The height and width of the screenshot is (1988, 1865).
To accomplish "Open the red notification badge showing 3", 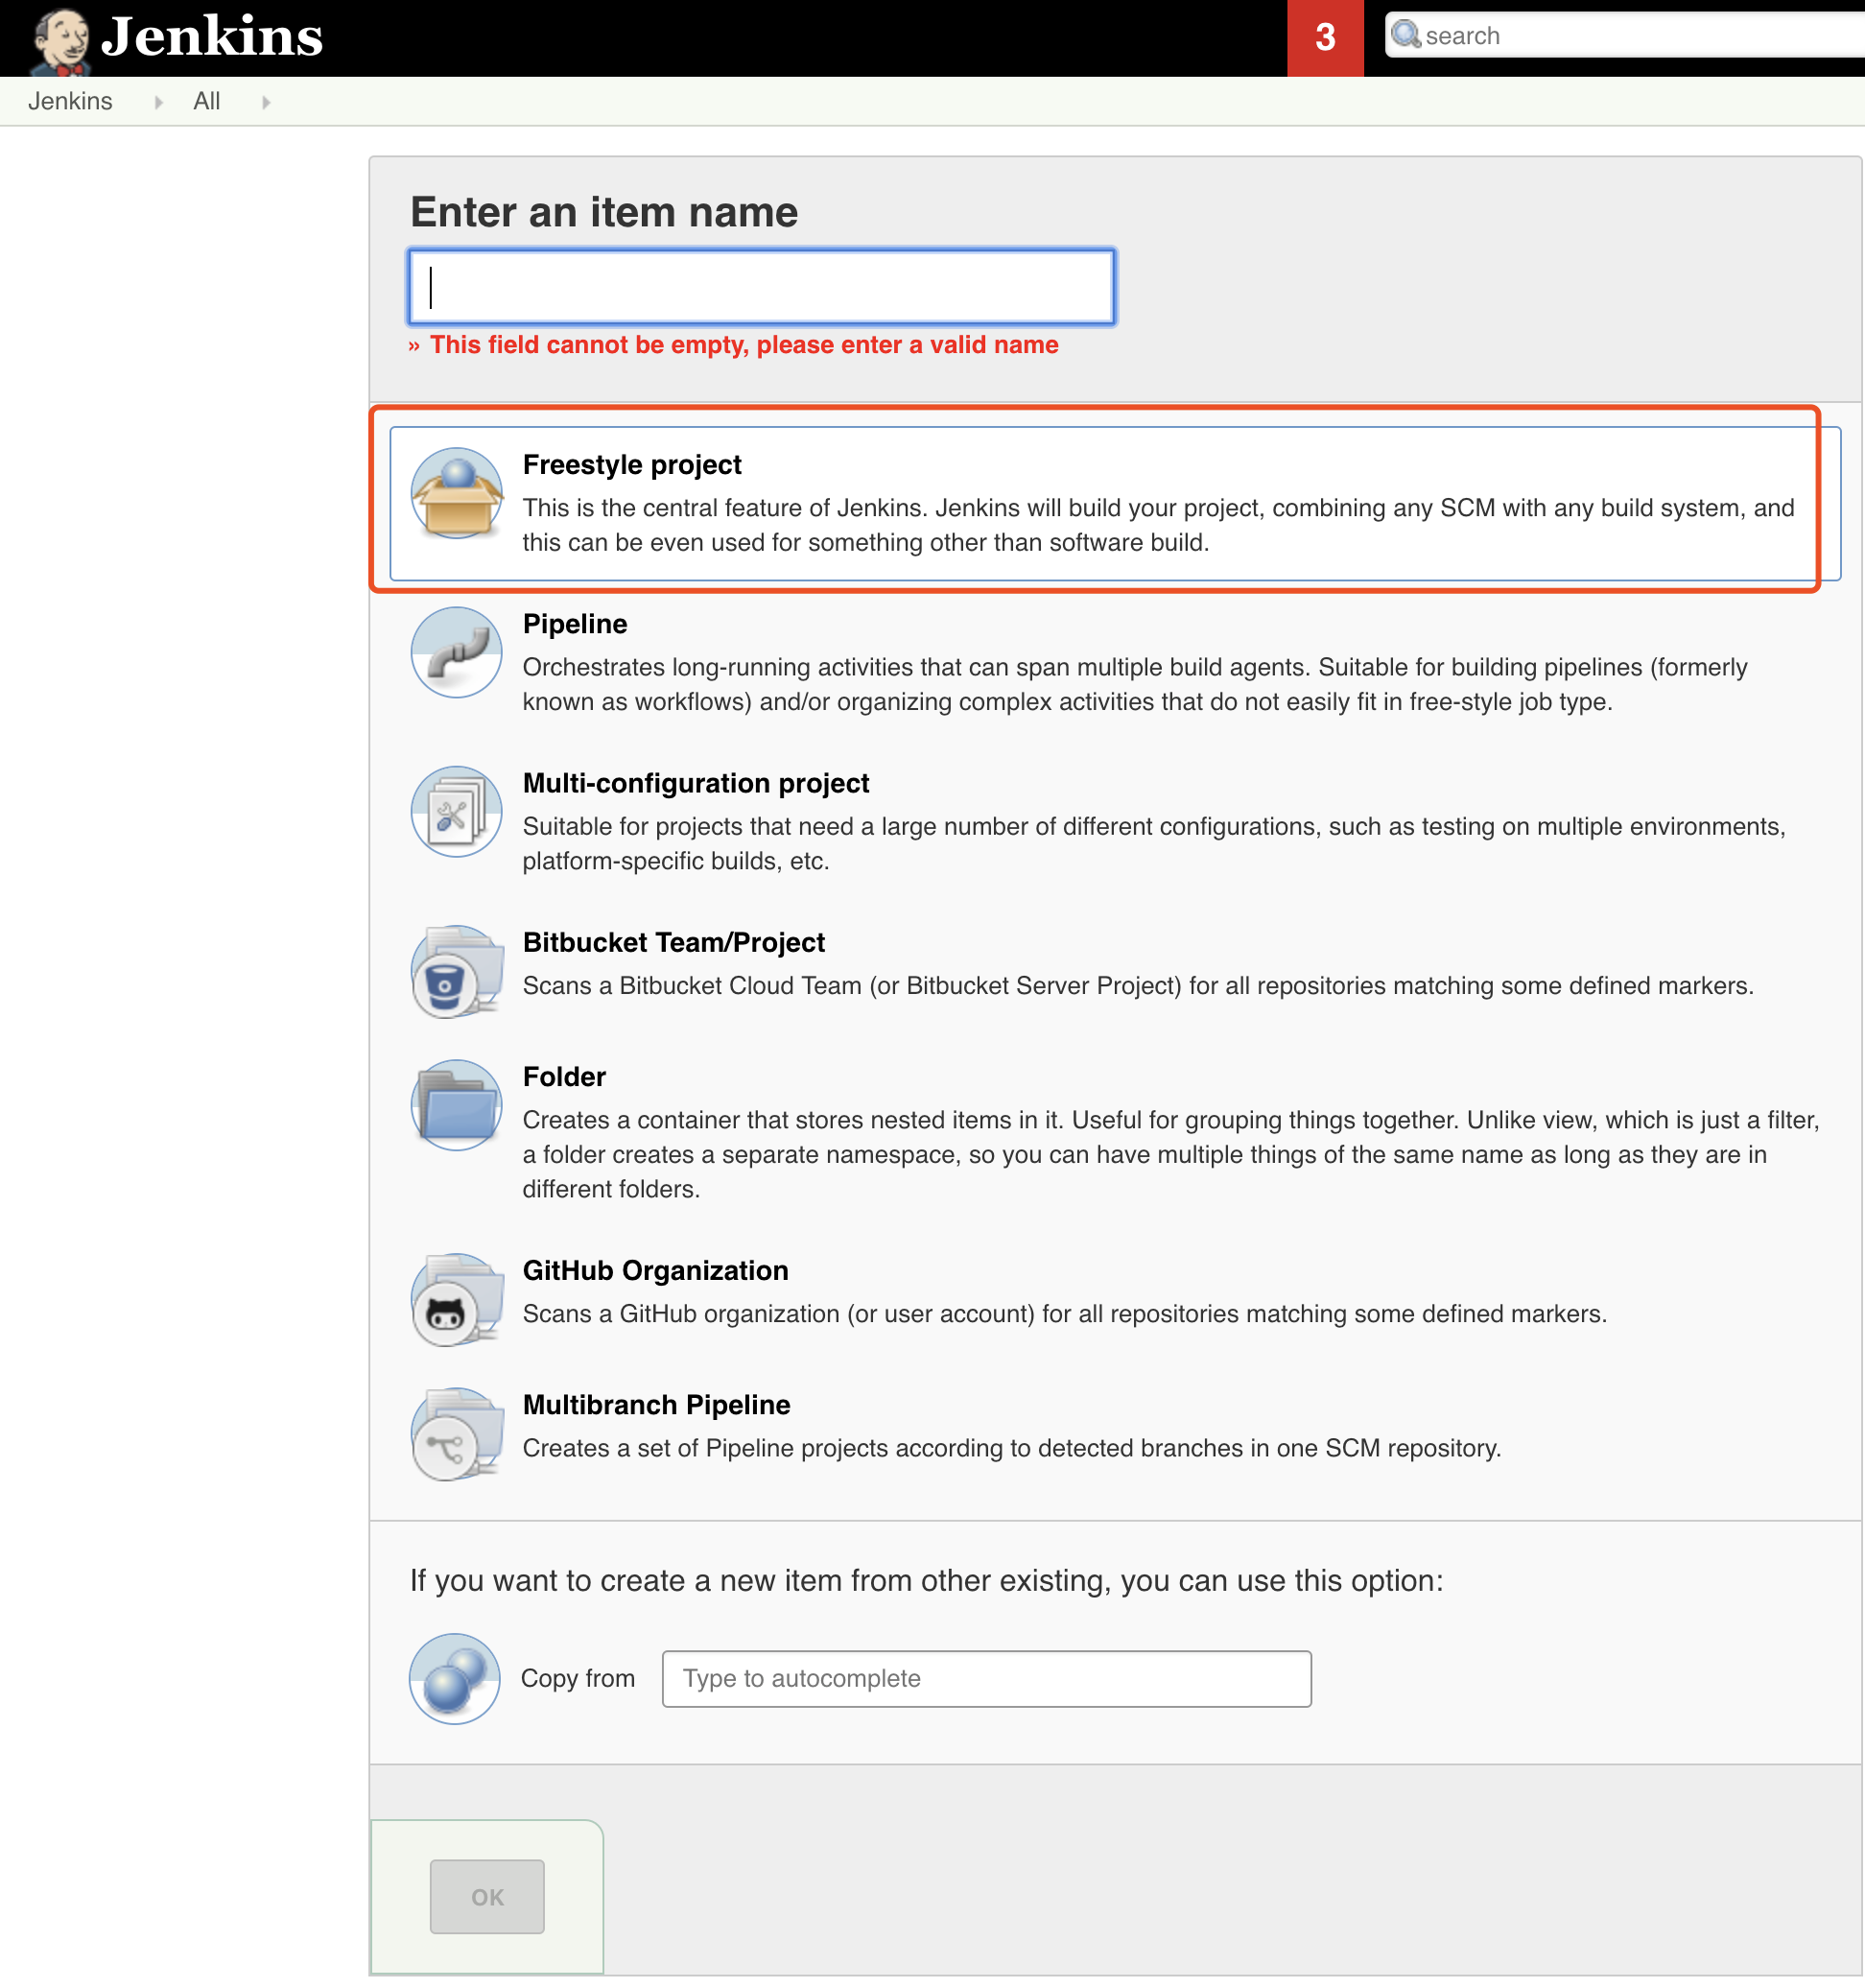I will pyautogui.click(x=1325, y=38).
